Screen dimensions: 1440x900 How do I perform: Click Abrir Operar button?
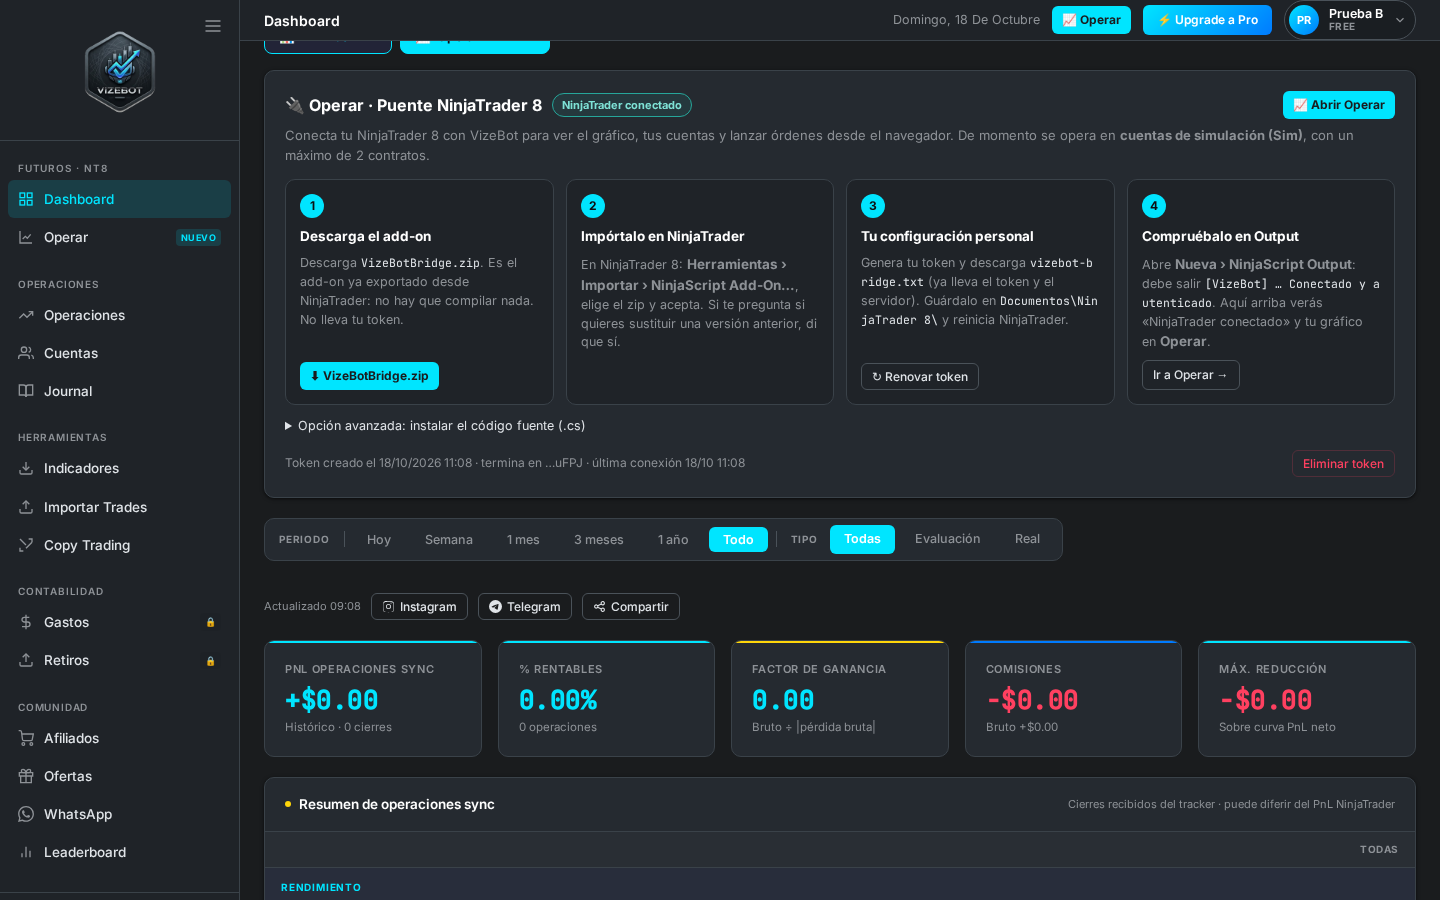pos(1339,105)
